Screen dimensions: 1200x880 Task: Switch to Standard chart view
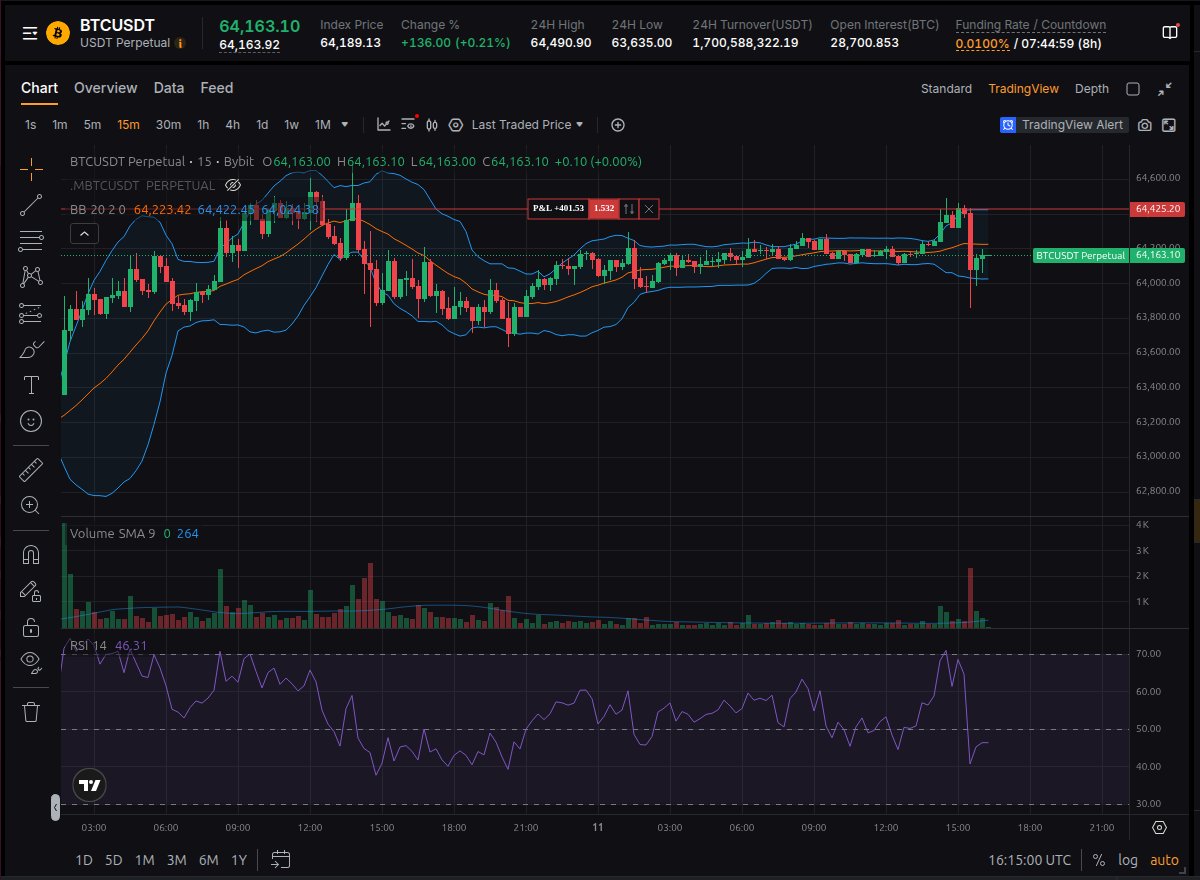(x=946, y=89)
